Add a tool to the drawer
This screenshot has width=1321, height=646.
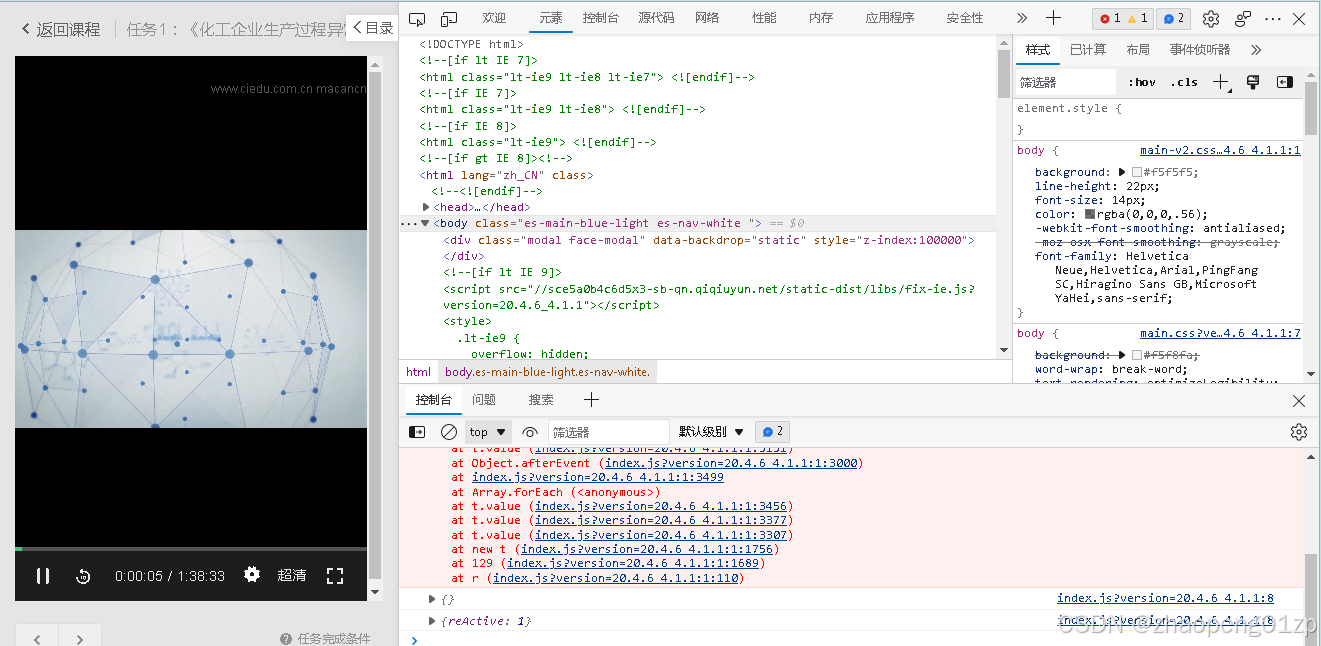coord(591,400)
